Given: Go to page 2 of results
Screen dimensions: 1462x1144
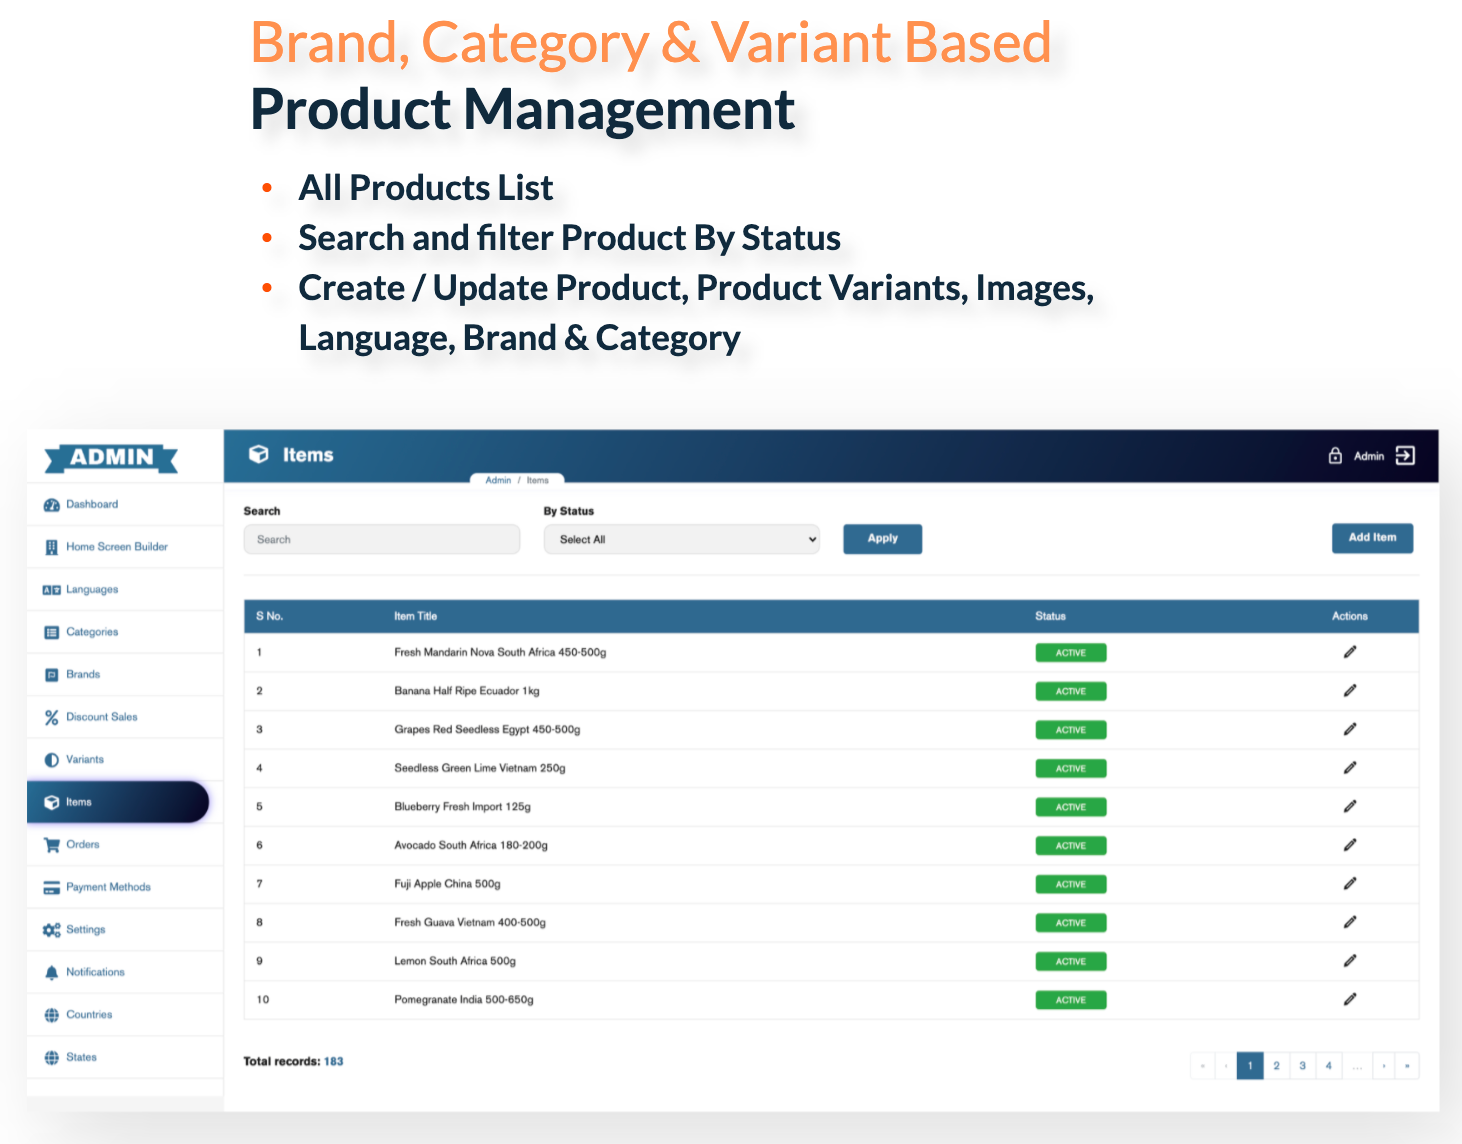Looking at the screenshot, I should point(1276,1066).
